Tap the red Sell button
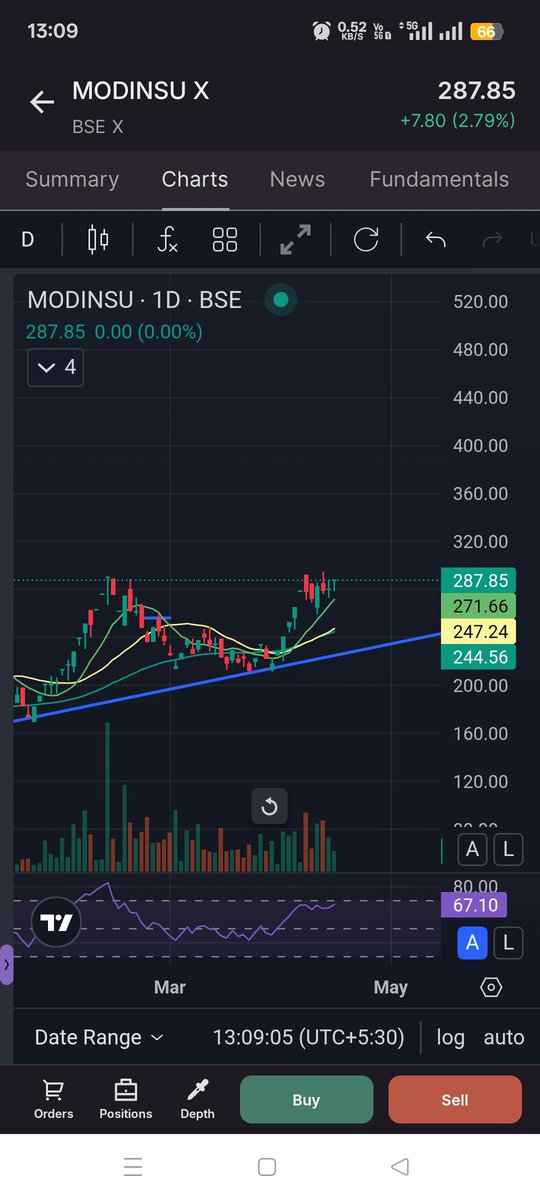The height and width of the screenshot is (1200, 540). 455,1100
